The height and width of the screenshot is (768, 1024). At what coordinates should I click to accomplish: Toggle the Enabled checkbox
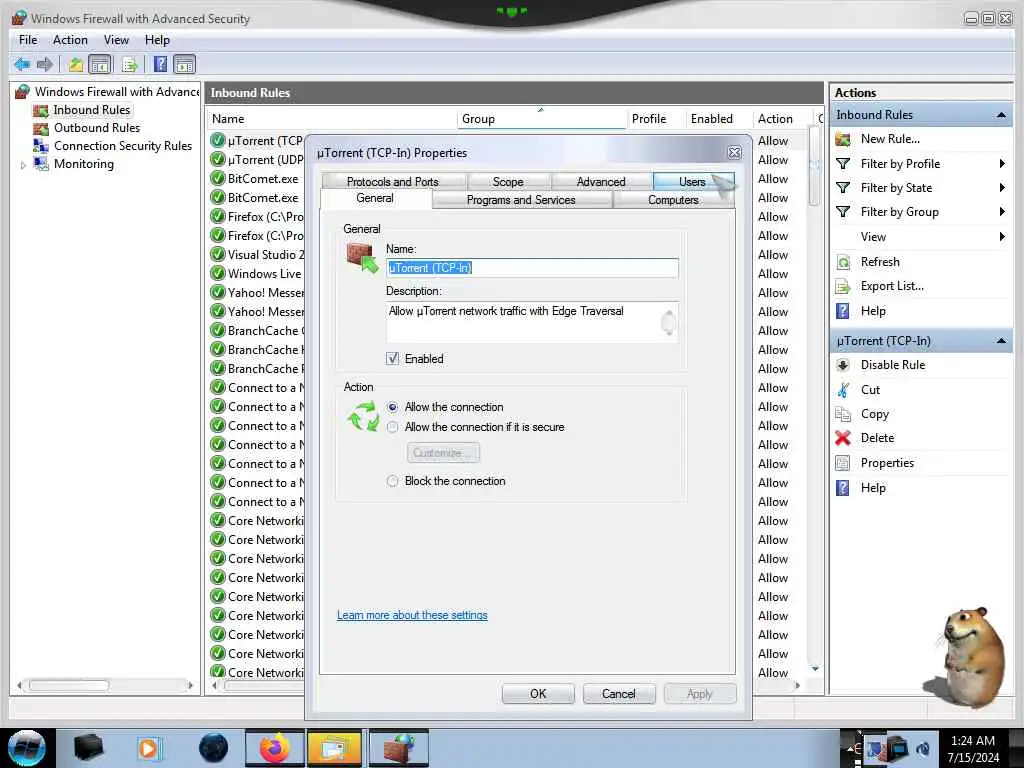(392, 359)
